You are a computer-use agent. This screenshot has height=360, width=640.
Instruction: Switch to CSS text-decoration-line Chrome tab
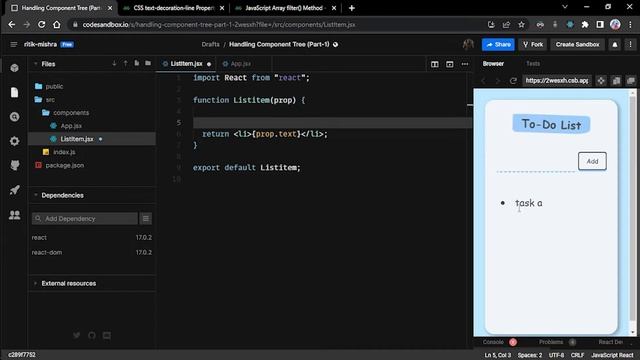point(174,8)
